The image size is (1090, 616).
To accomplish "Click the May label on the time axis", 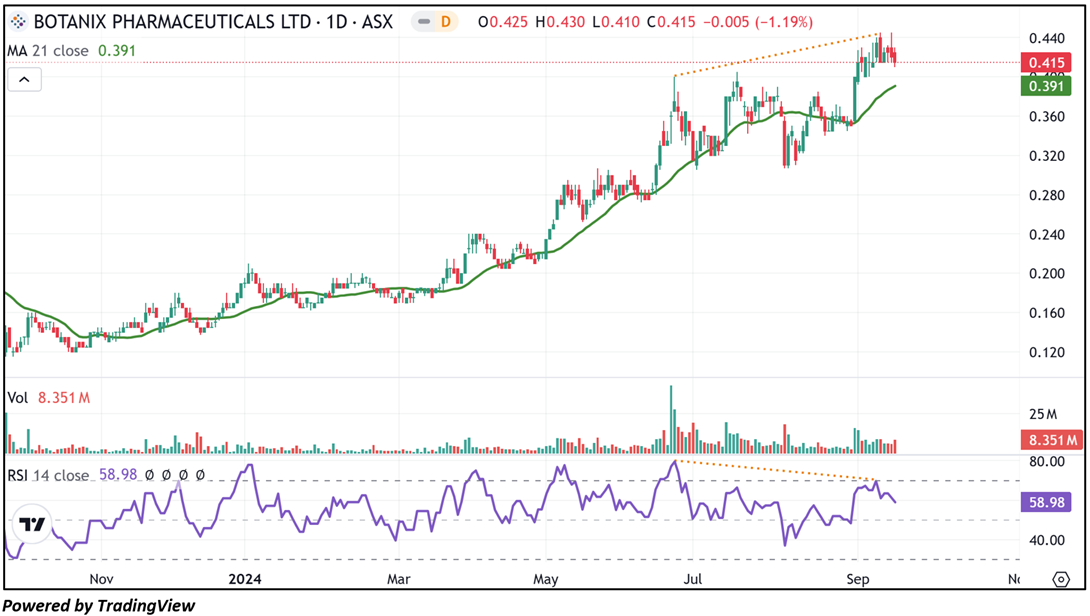I will tap(546, 579).
